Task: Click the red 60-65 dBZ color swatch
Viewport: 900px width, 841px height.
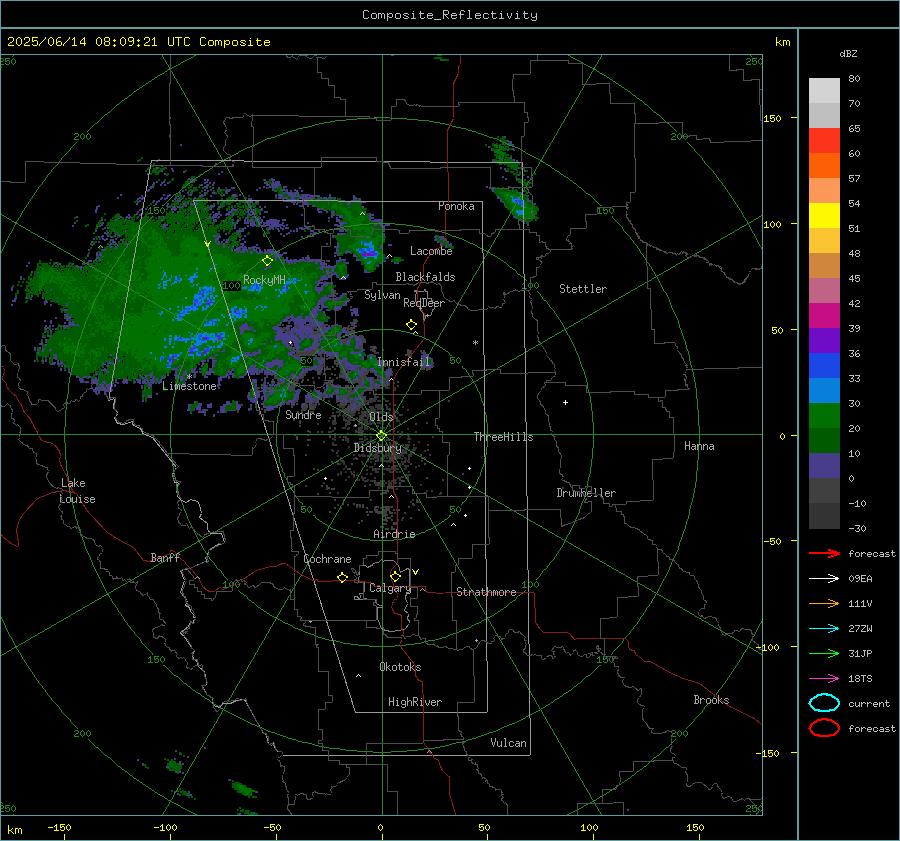Action: pyautogui.click(x=824, y=141)
